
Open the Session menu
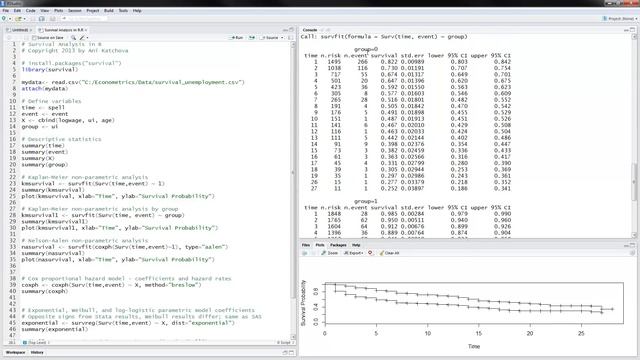tap(75, 11)
